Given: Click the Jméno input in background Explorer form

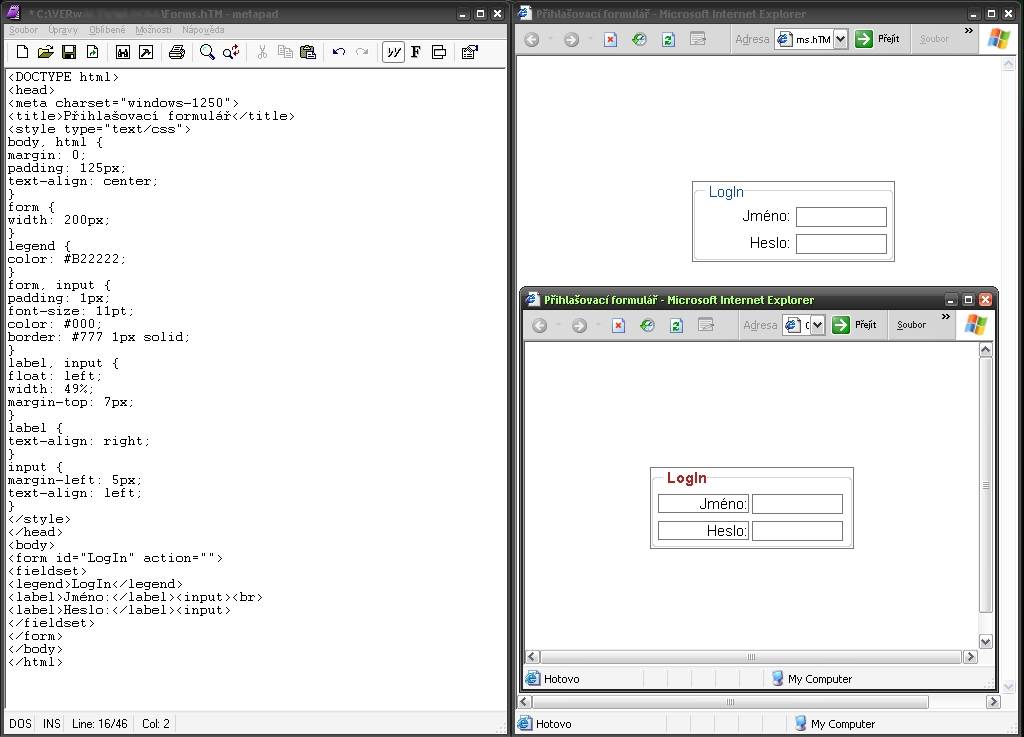Looking at the screenshot, I should [x=841, y=217].
